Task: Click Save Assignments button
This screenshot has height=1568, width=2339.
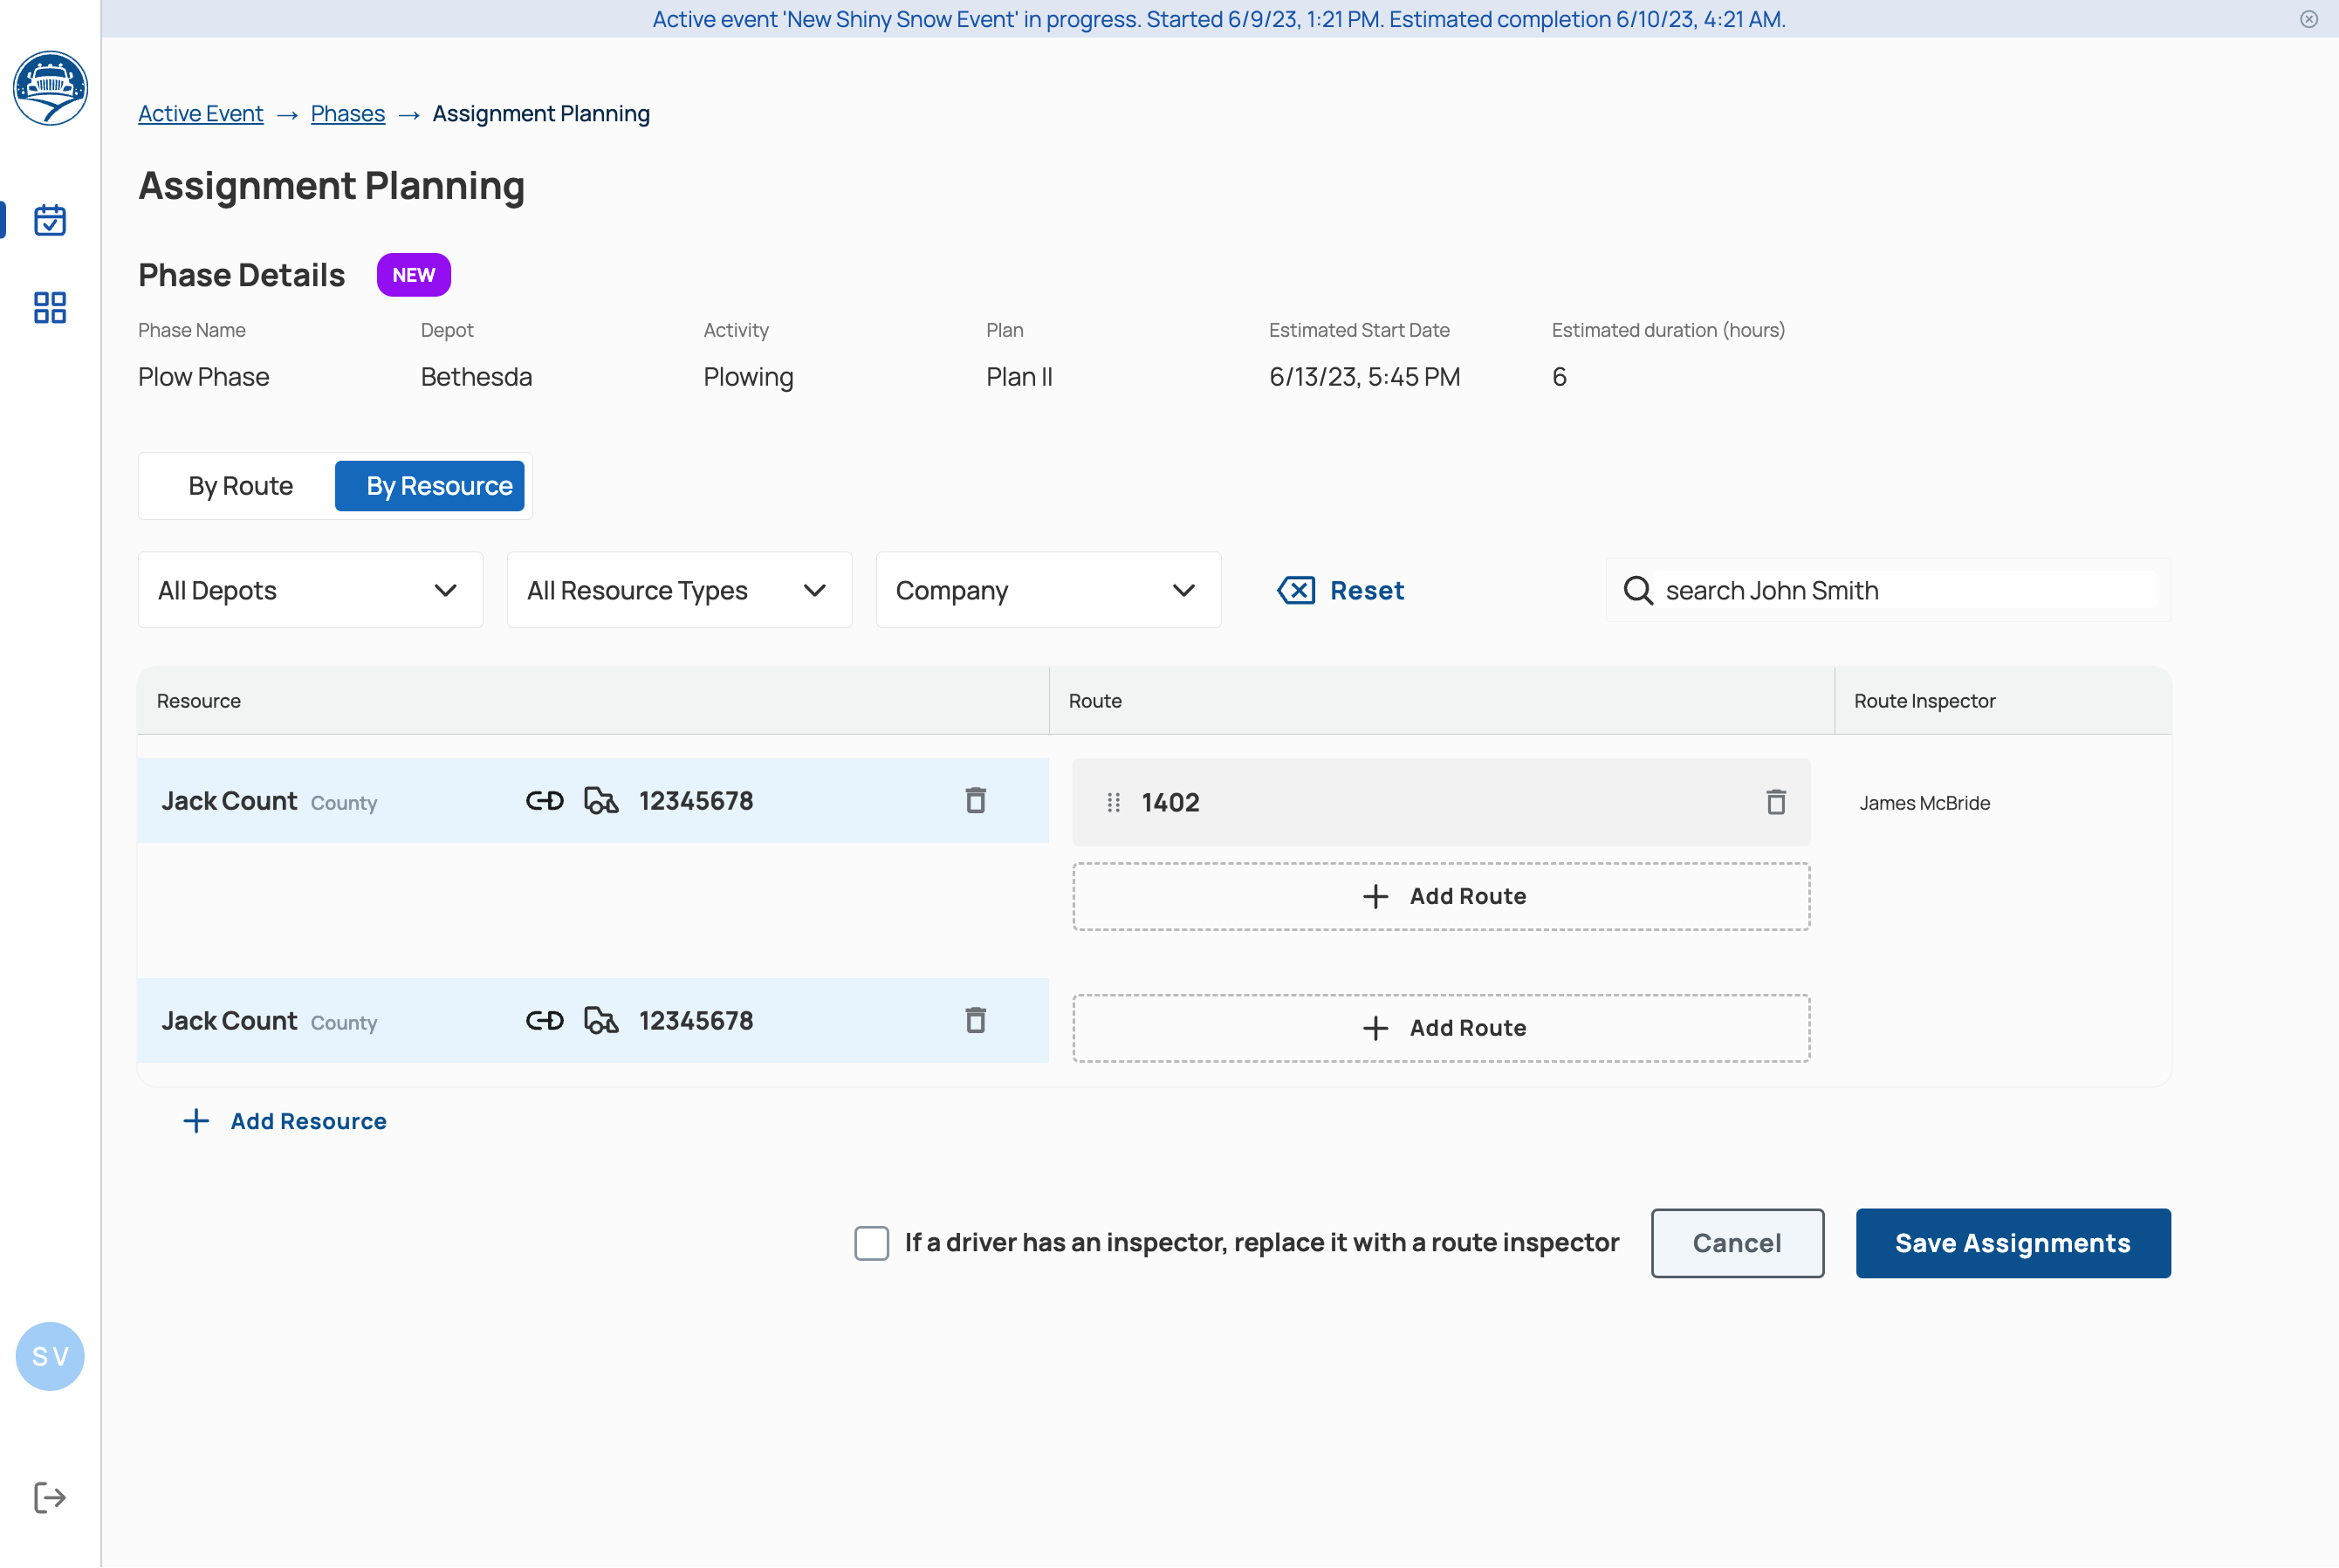Action: click(2012, 1243)
